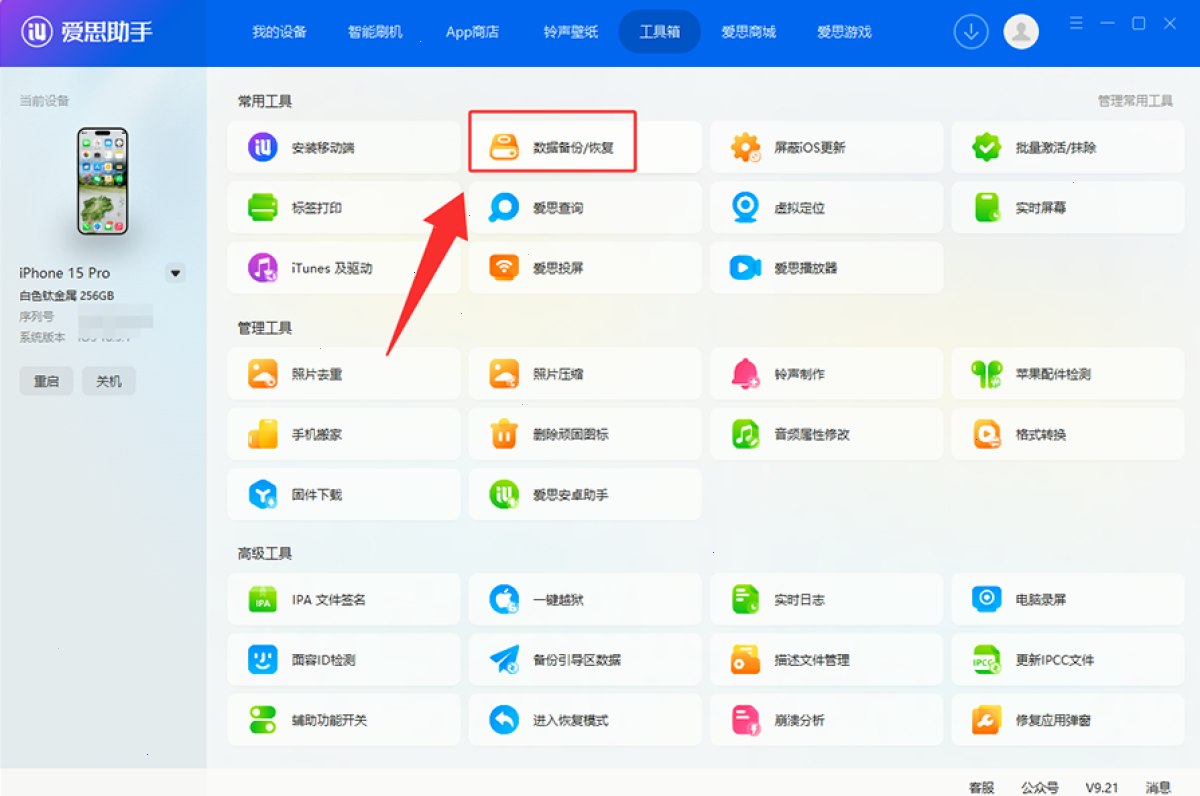Open the 爱思商城 tab

click(749, 32)
